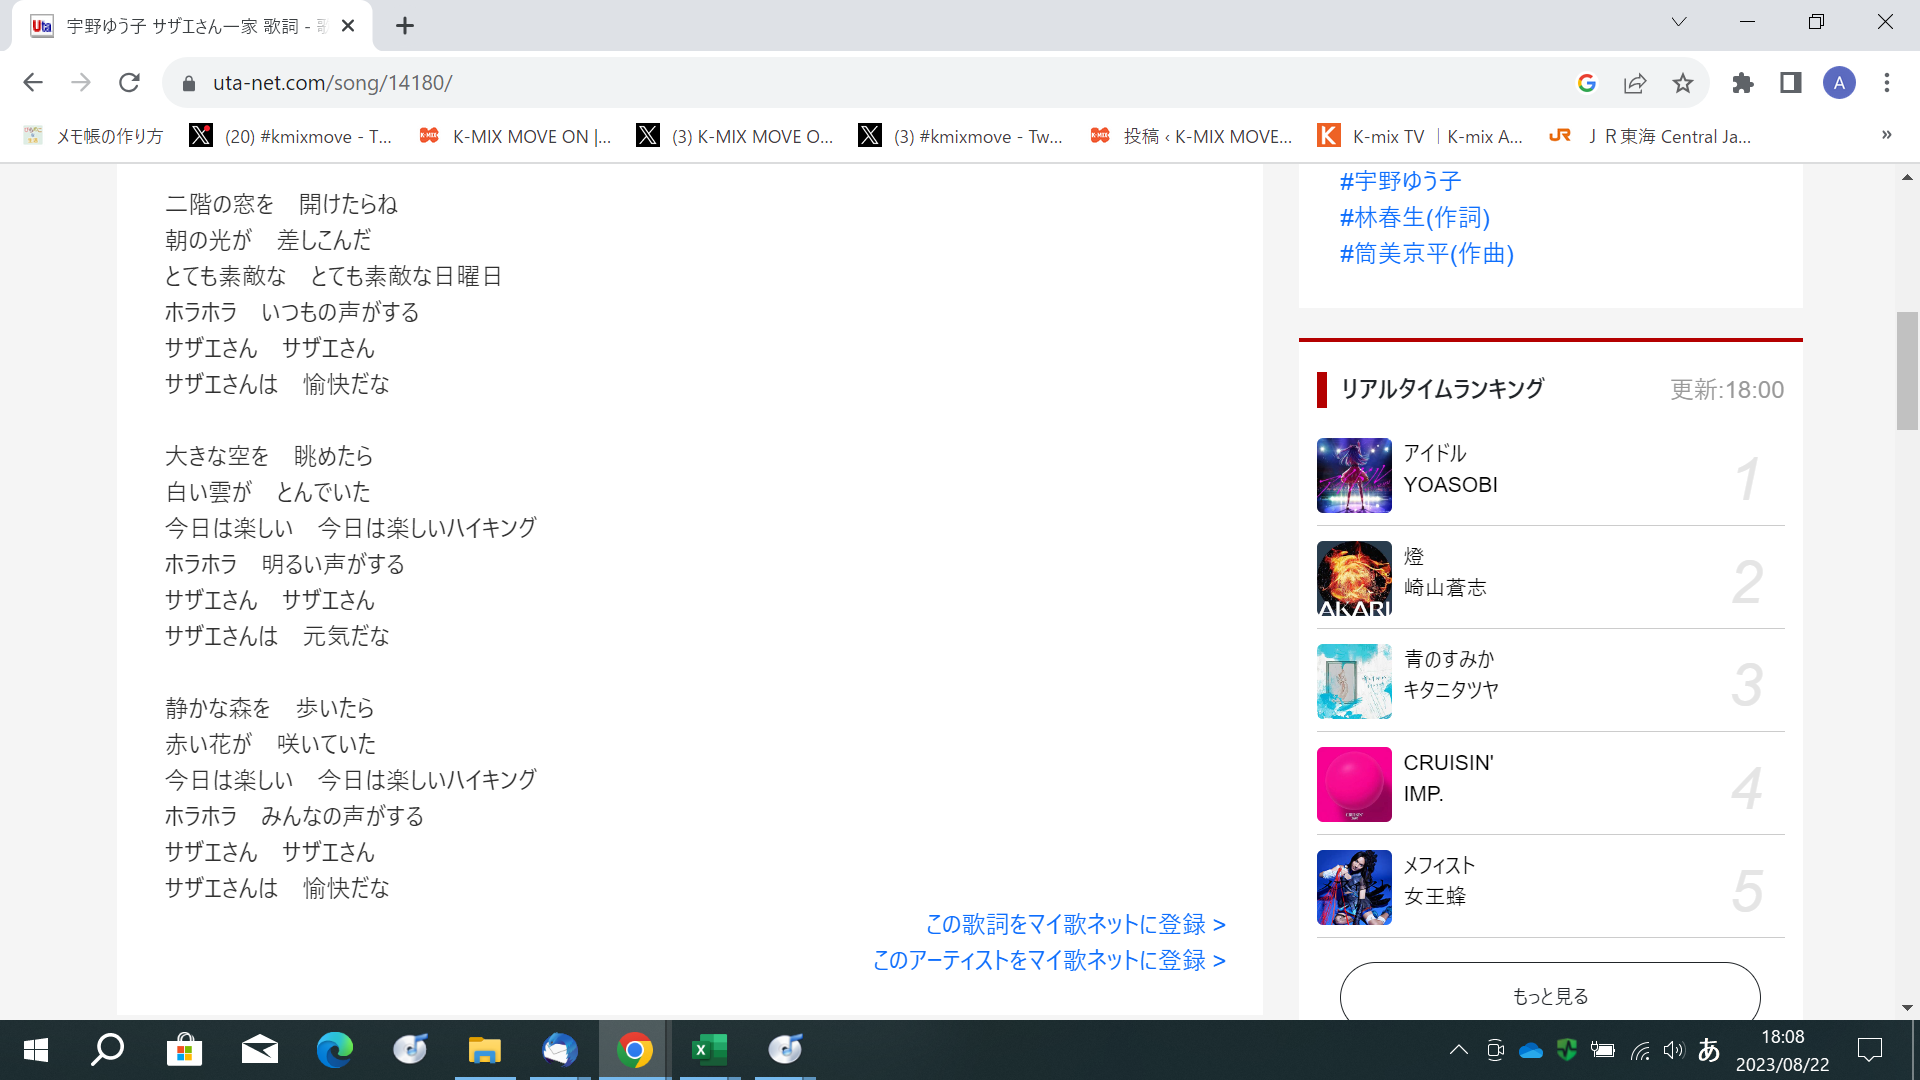Toggle Japanese IME あ indicator
Screen dimensions: 1920x1080
pyautogui.click(x=1709, y=1050)
